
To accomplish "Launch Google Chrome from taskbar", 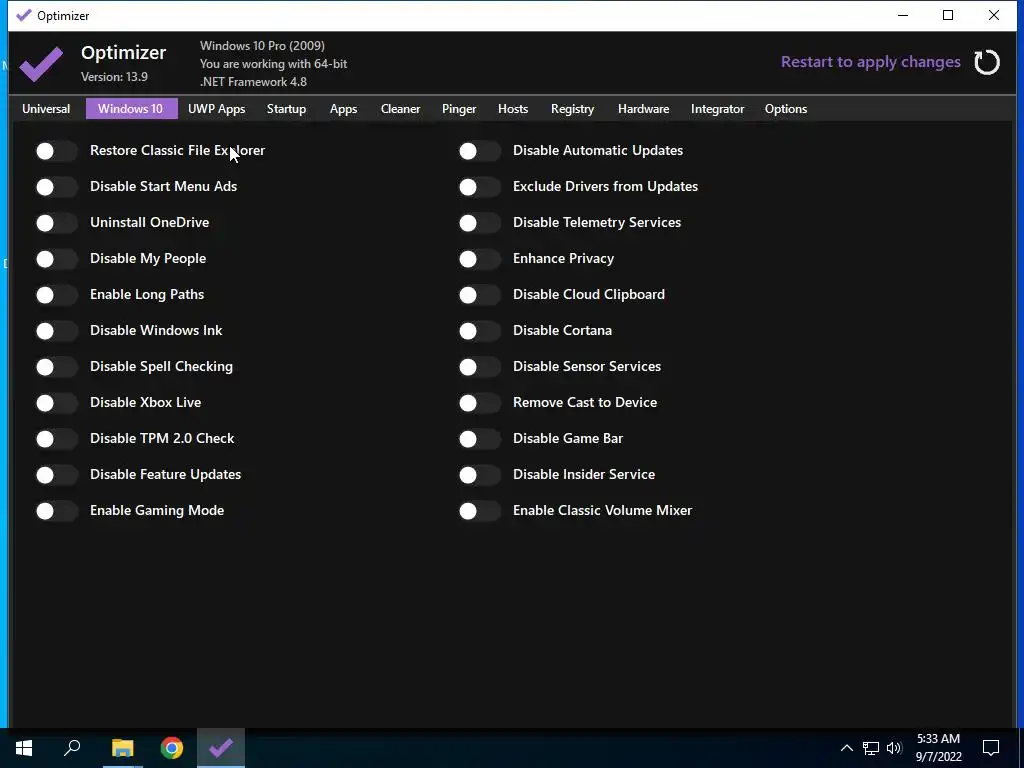I will coord(172,748).
